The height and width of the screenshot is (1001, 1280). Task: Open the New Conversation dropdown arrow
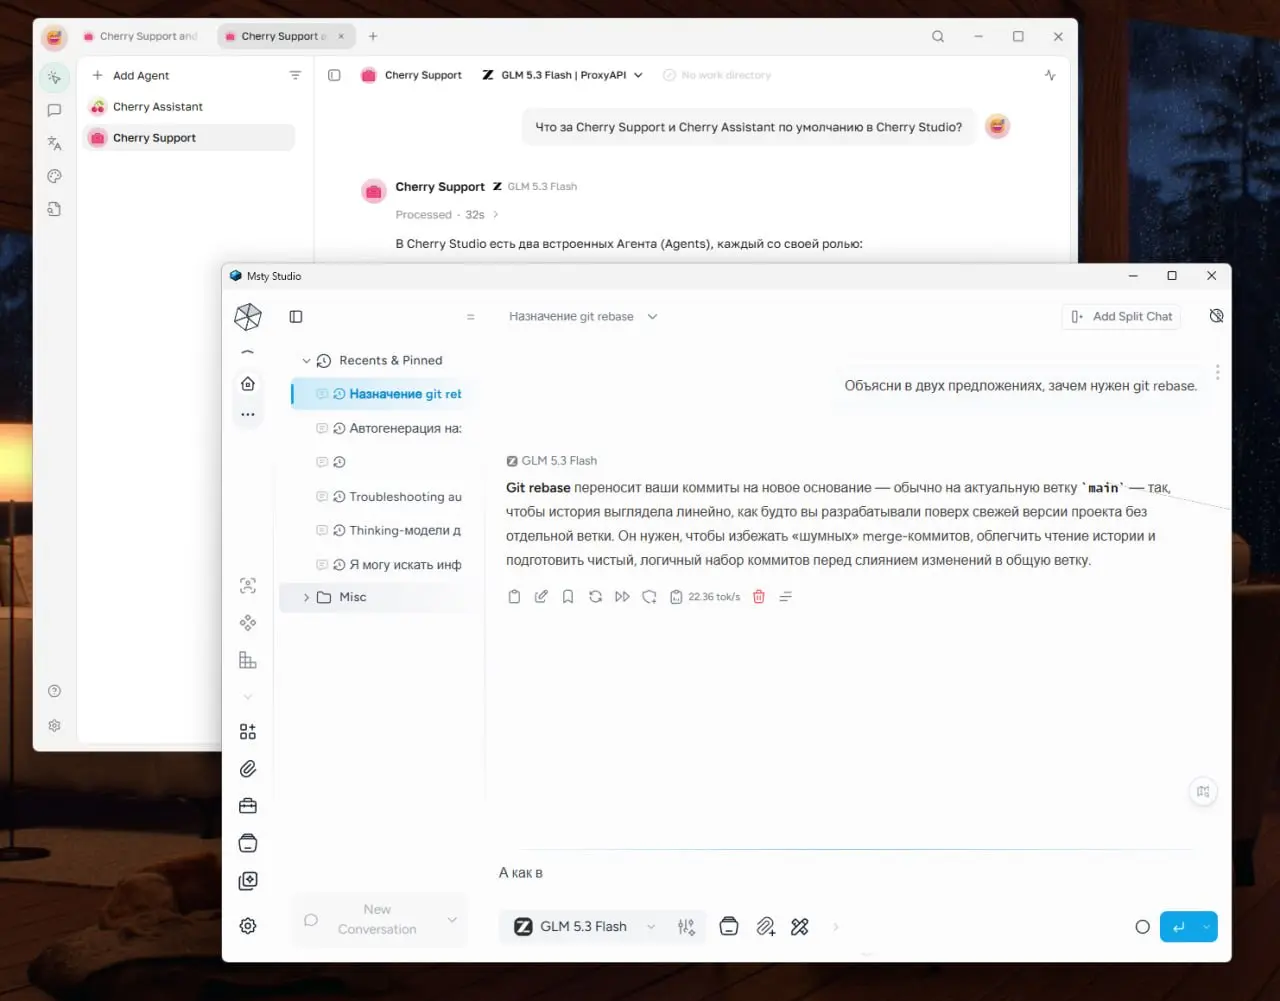(452, 920)
